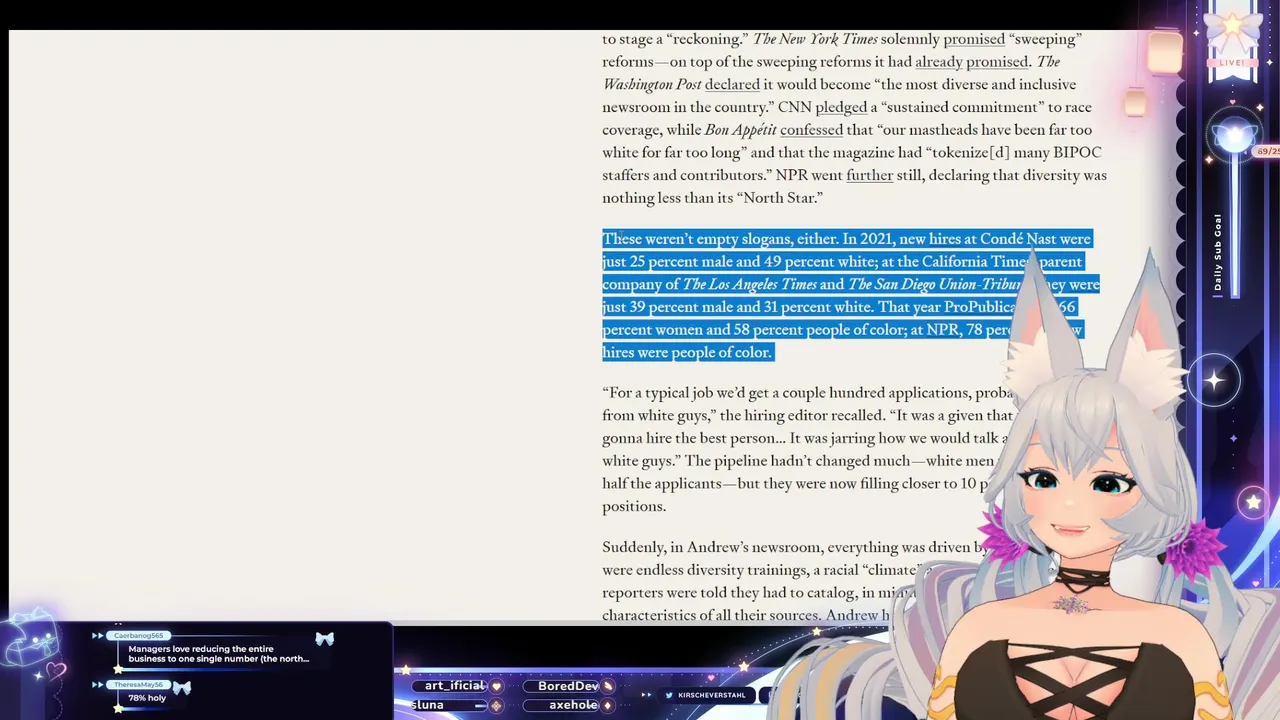Click the sluna name label
Screen dimensions: 1280x720
pyautogui.click(x=427, y=705)
